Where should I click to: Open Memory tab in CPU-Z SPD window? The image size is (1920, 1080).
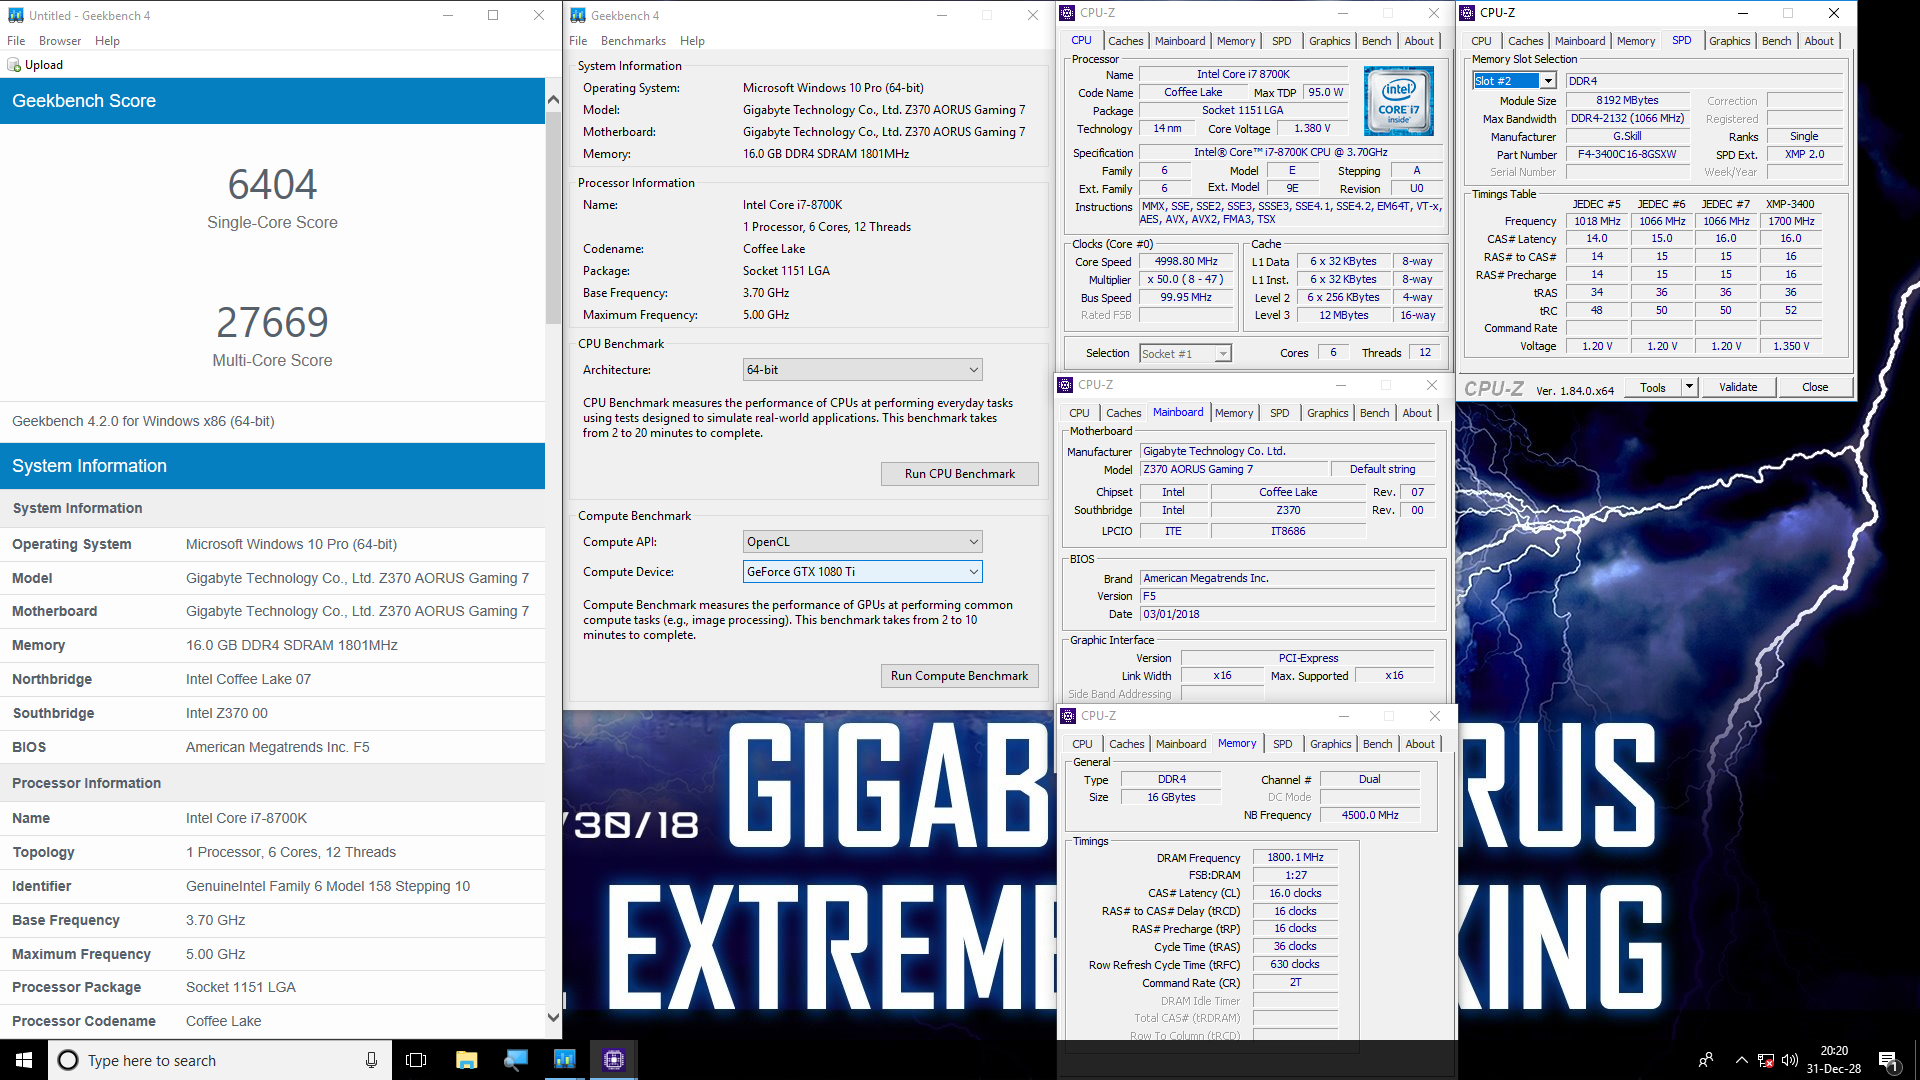(x=1635, y=41)
